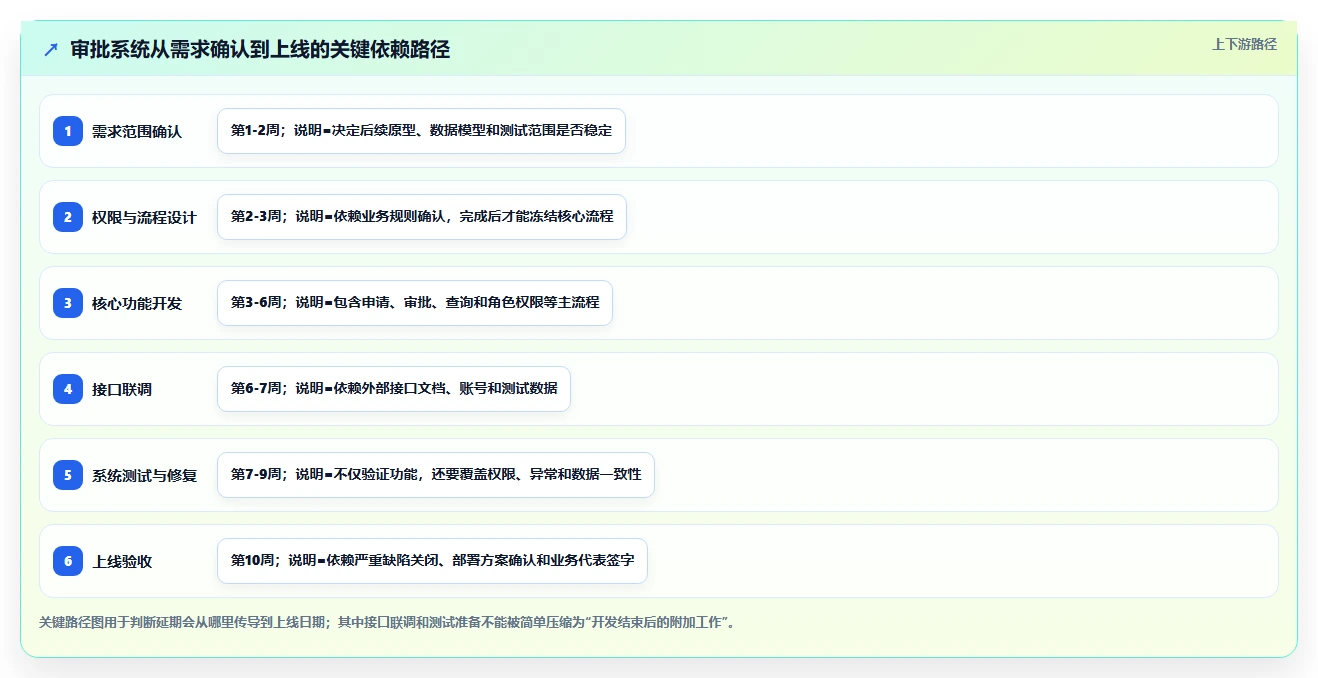Select the 系统测试与修复 step label

pos(144,475)
